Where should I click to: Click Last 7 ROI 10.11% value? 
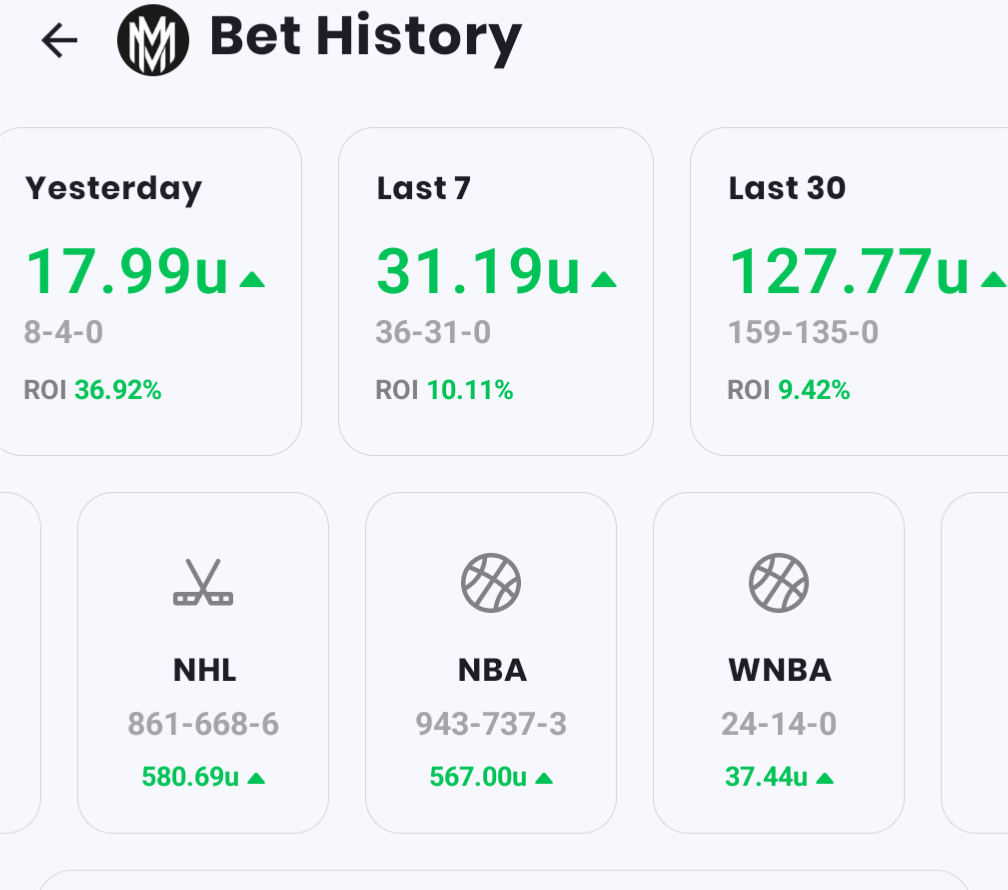pyautogui.click(x=470, y=390)
